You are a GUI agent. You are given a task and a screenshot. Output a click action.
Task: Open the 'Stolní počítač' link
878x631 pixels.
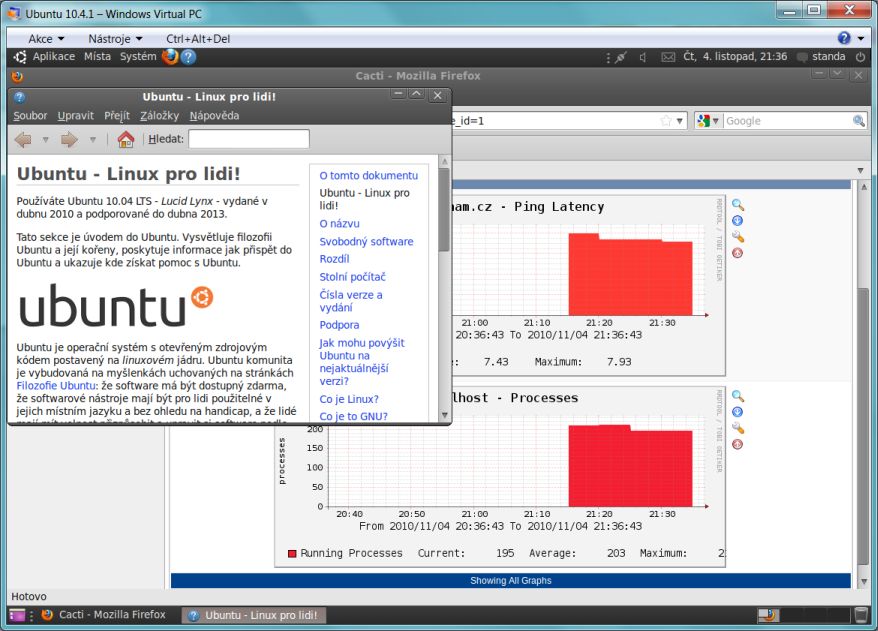352,277
